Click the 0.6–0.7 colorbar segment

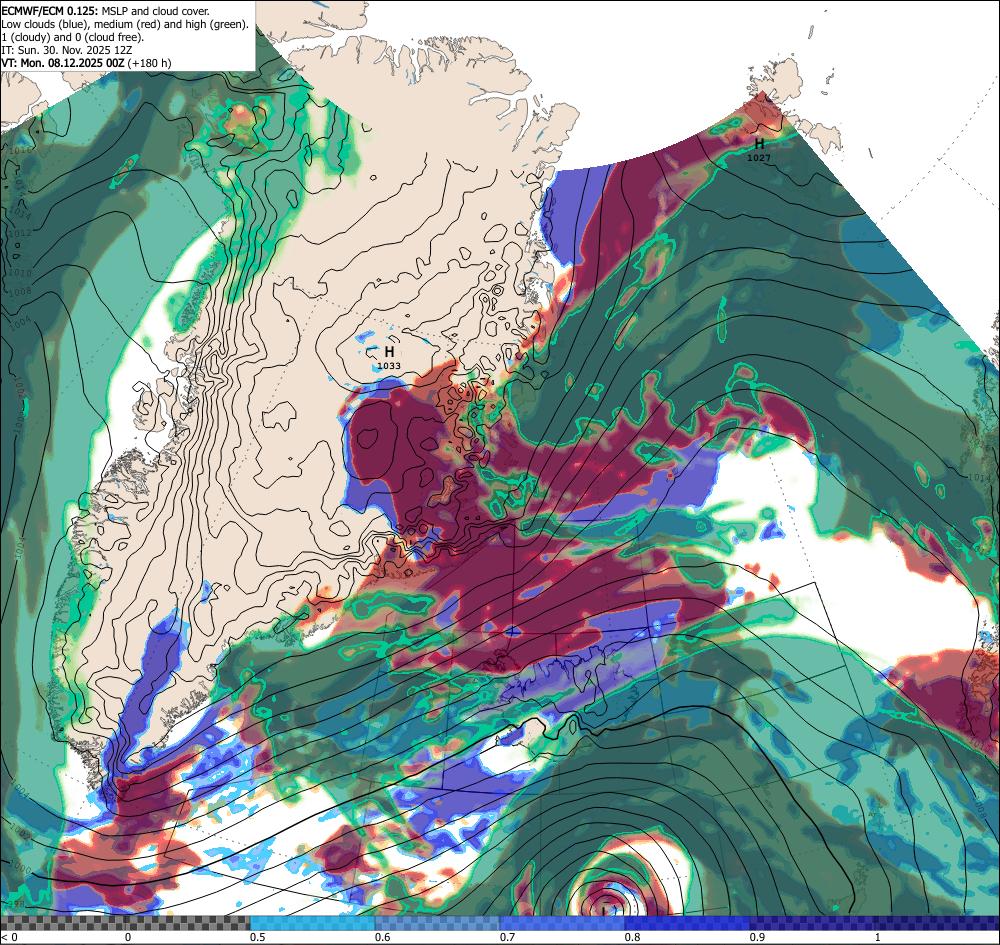(438, 923)
